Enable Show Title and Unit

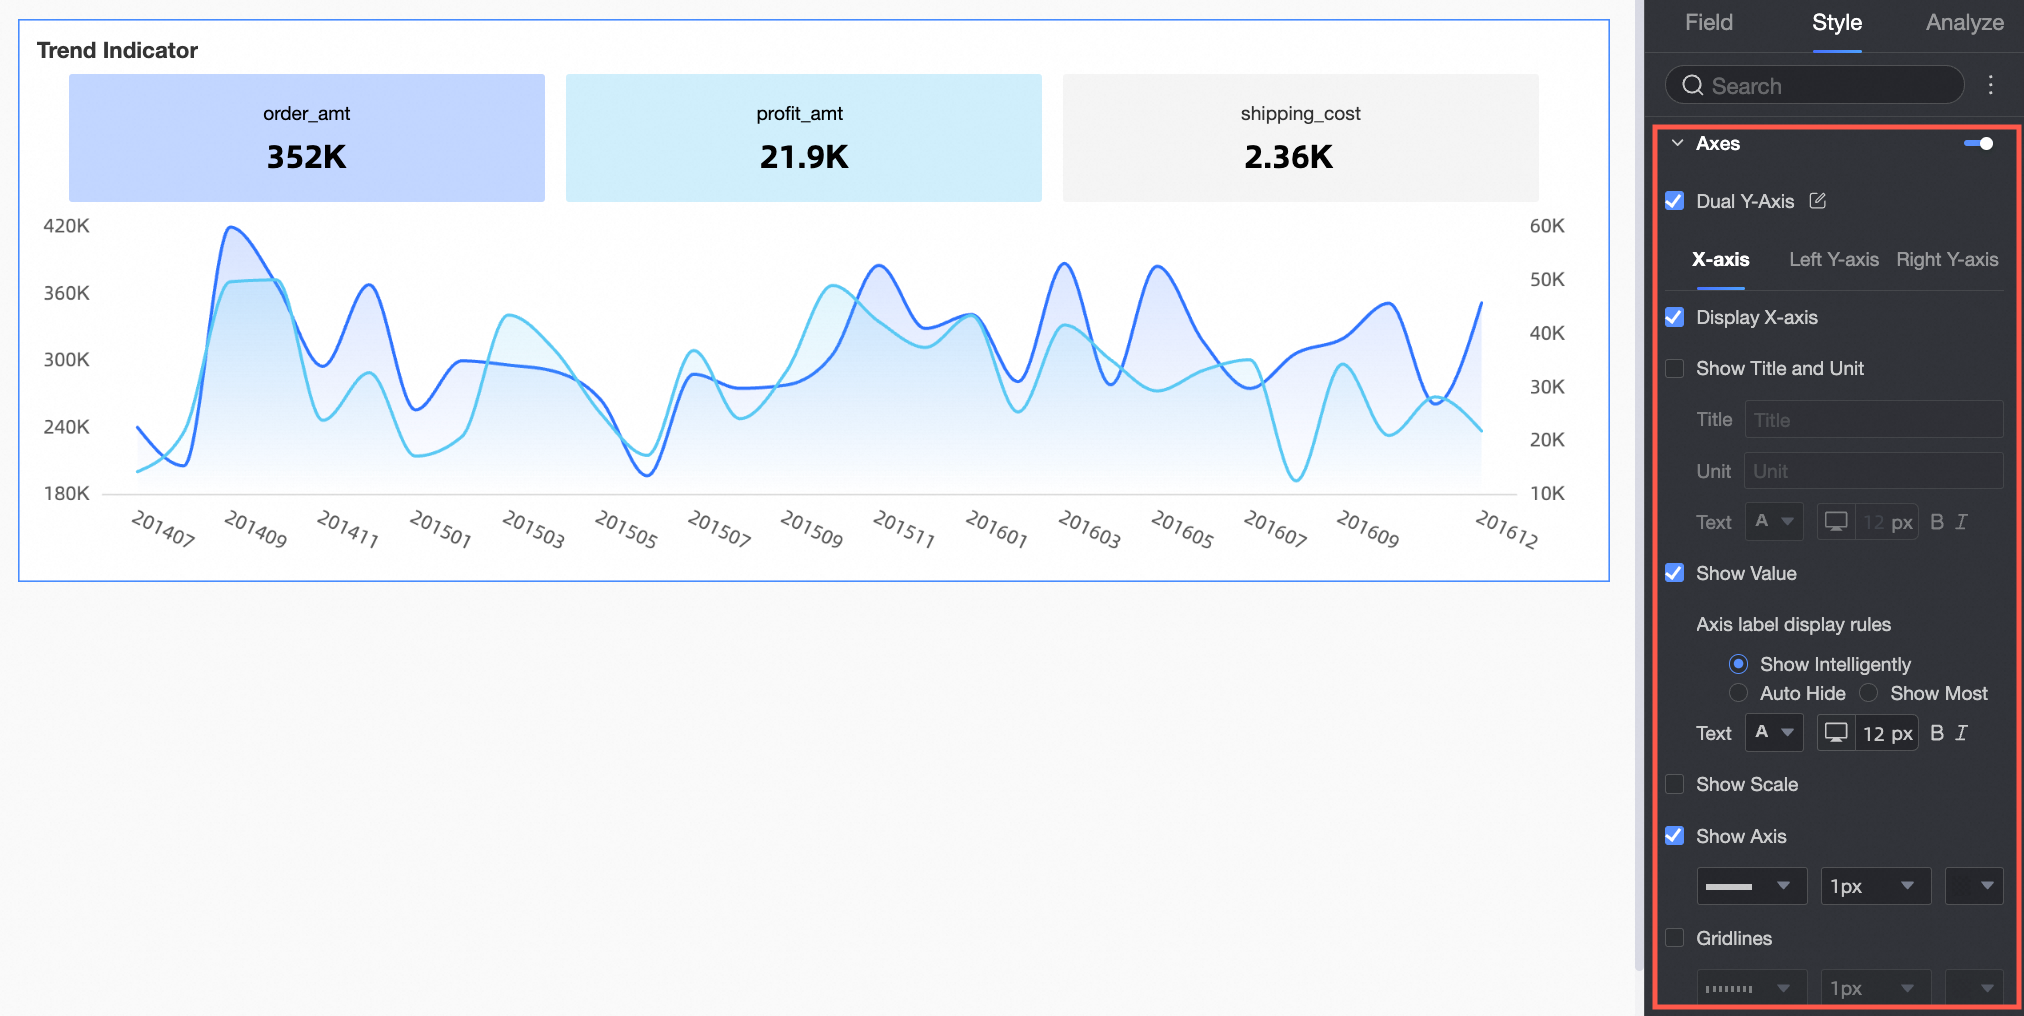point(1674,368)
